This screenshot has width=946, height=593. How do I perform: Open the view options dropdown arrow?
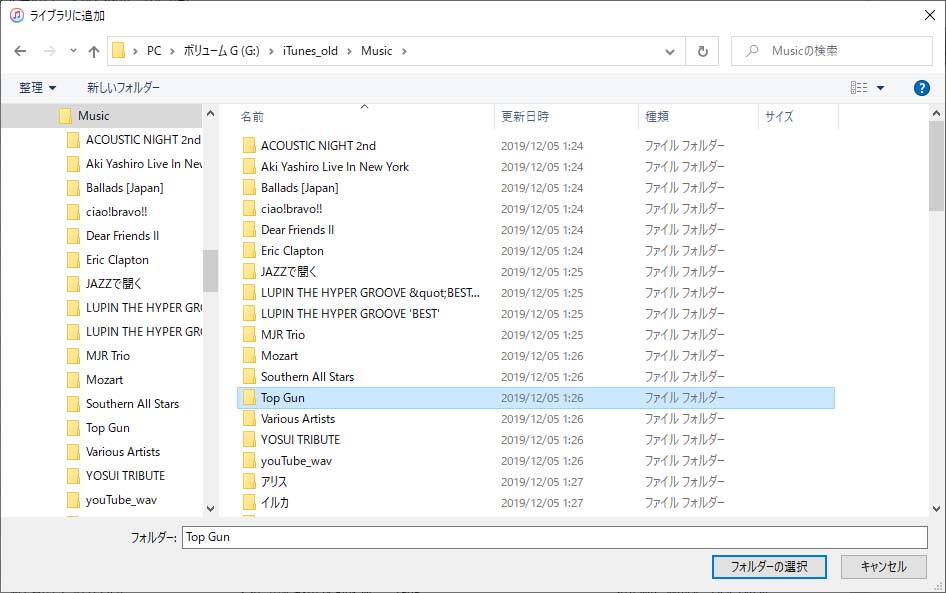(881, 88)
